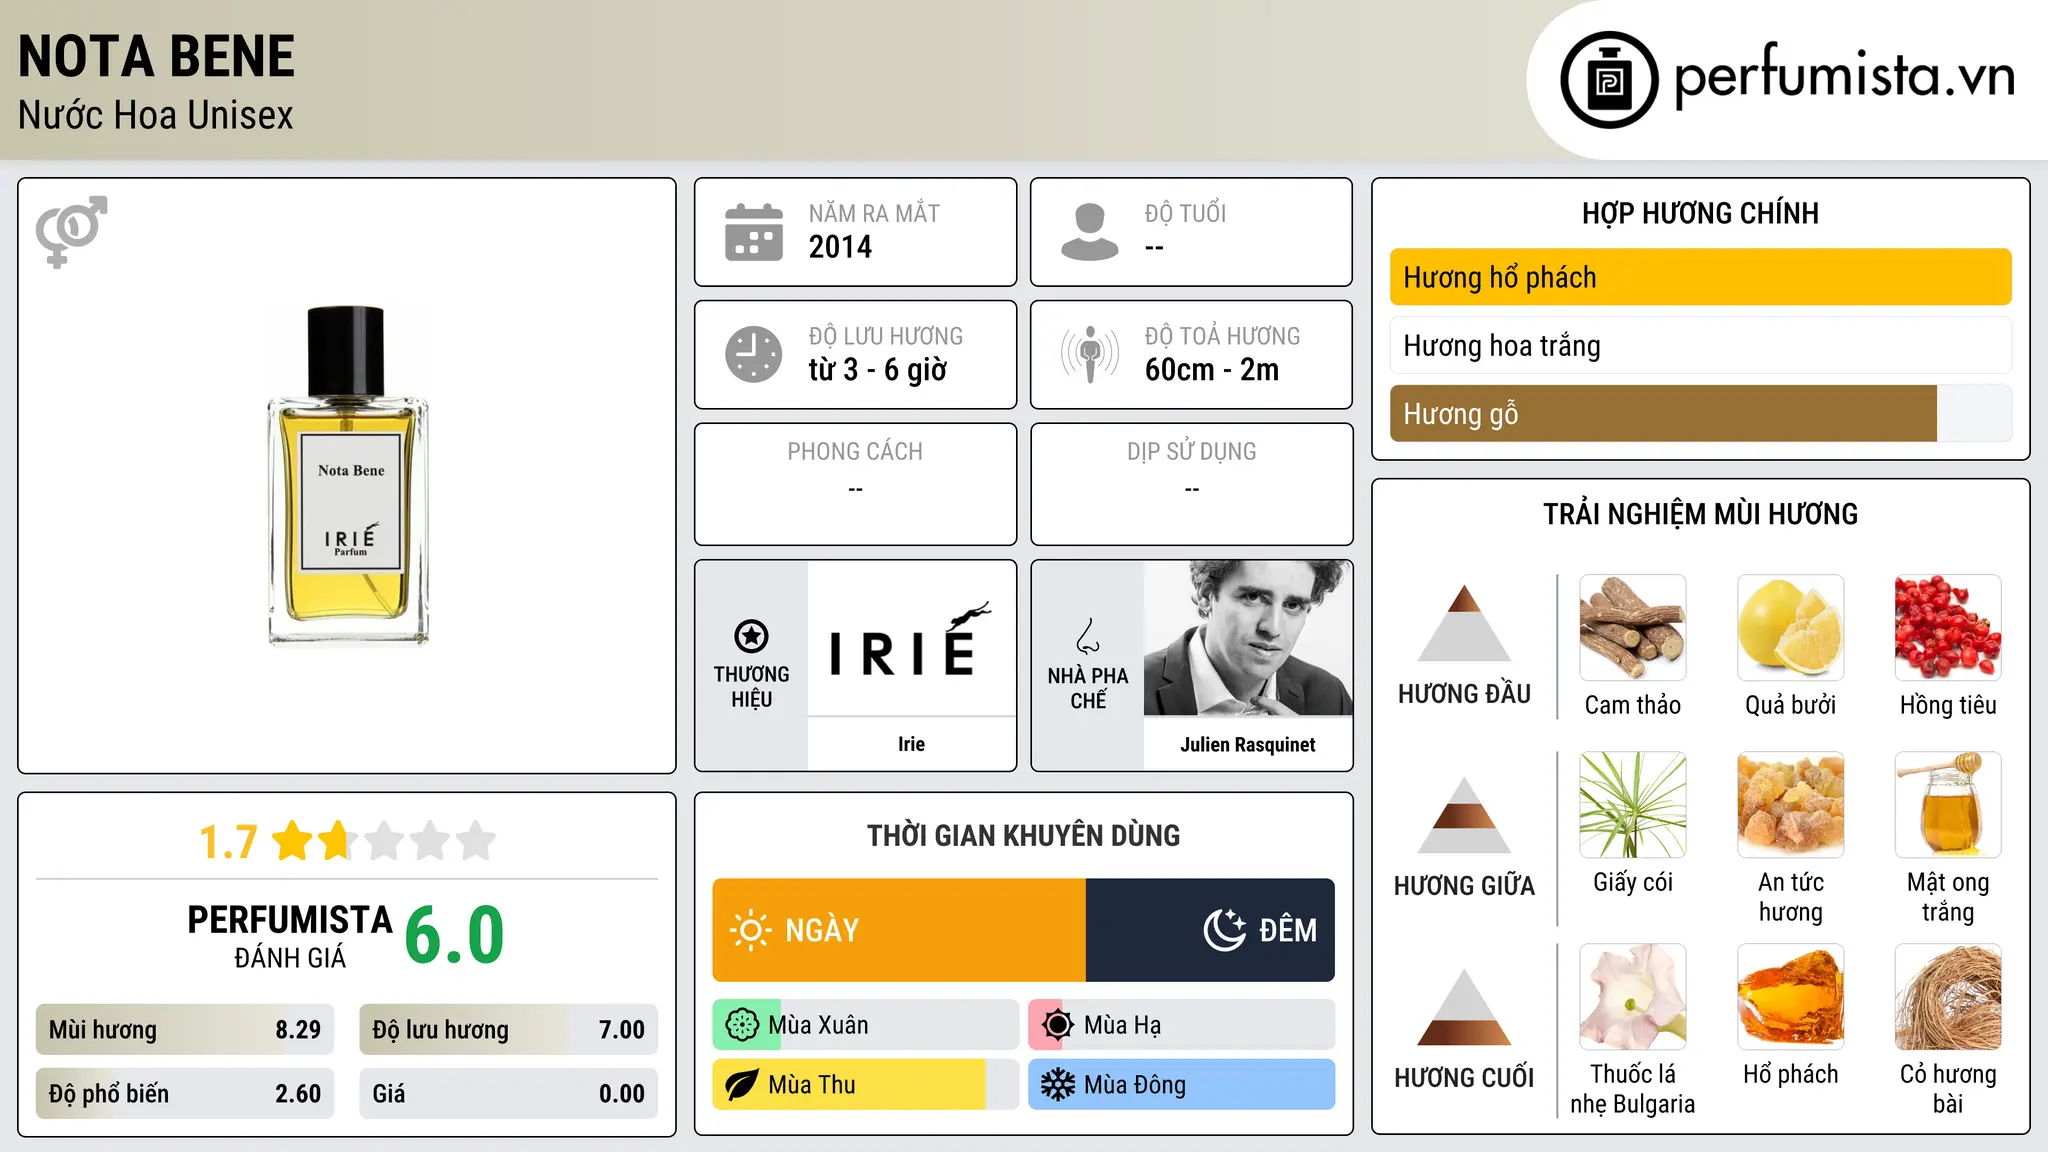This screenshot has height=1152, width=2048.
Task: Click the NOTA BENE title
Action: point(156,57)
